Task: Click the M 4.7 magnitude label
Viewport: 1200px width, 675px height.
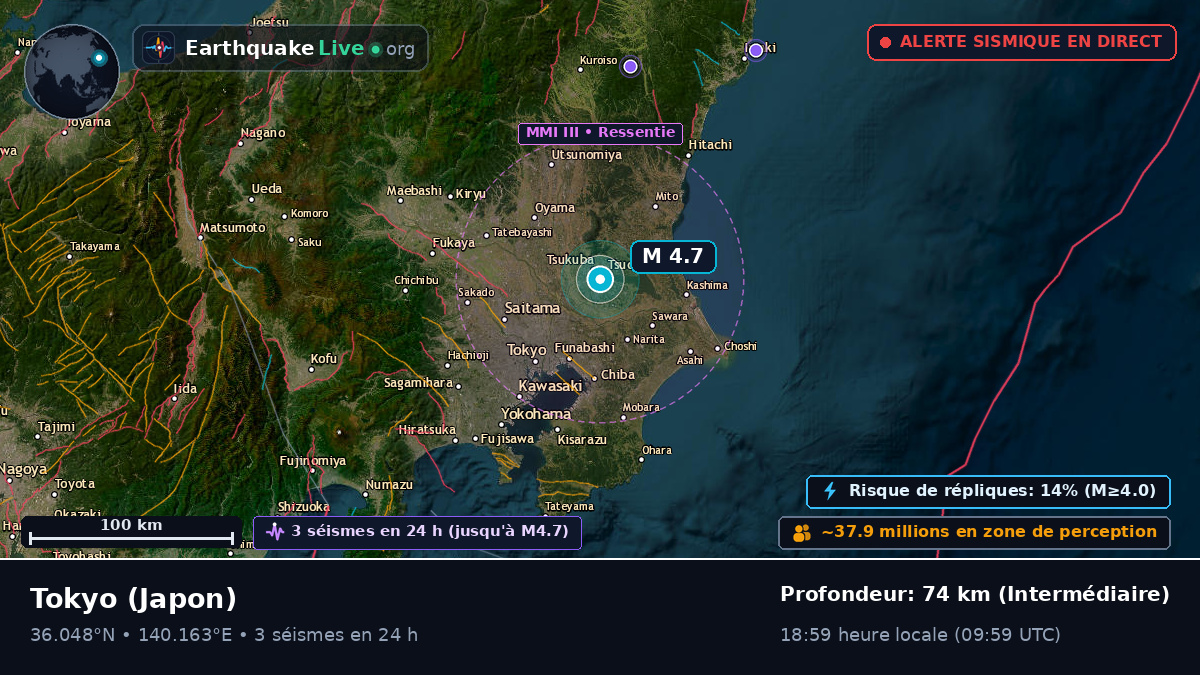Action: click(673, 256)
